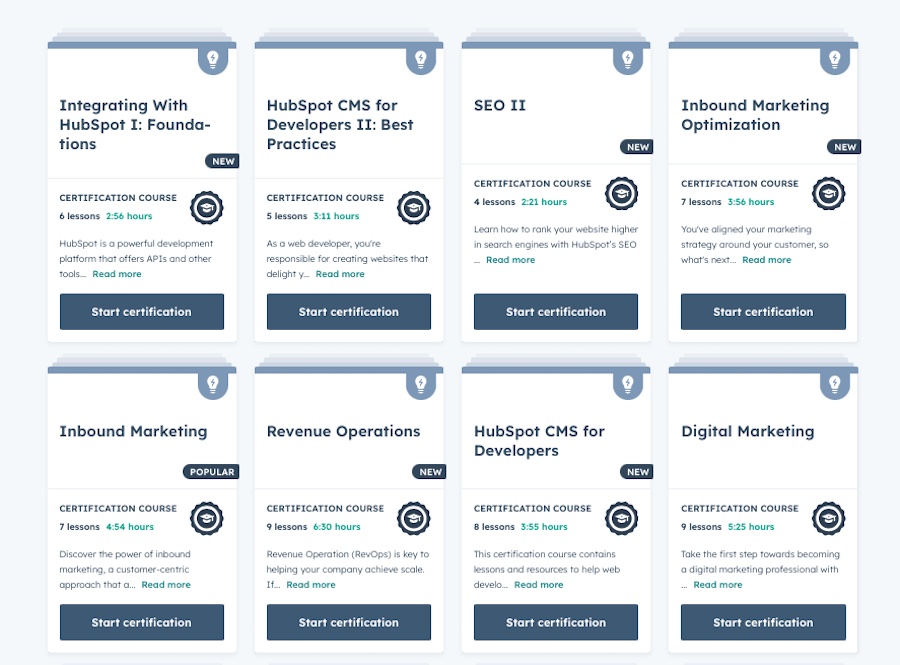Click the 2:21 hours duration text

(x=544, y=202)
